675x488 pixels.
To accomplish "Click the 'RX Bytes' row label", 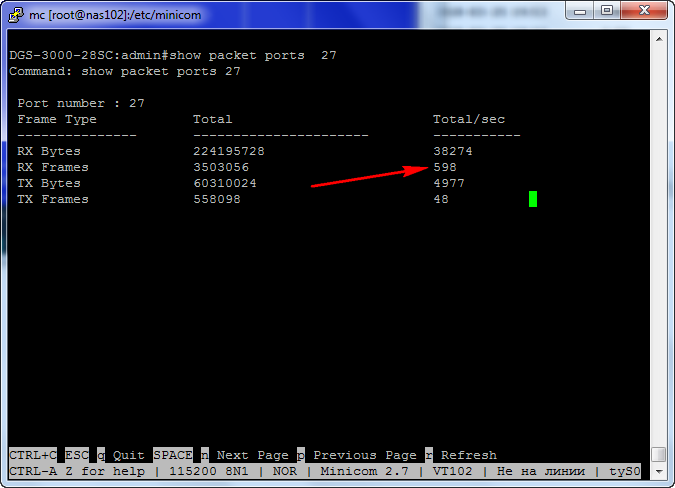I will pyautogui.click(x=49, y=151).
